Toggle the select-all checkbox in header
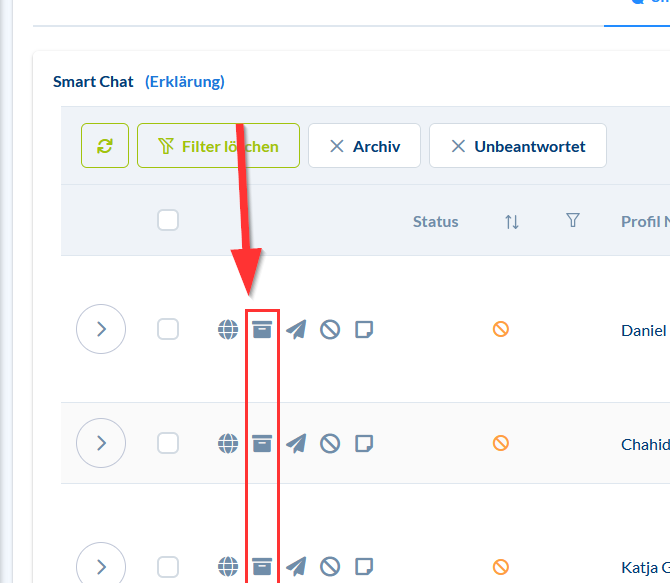Viewport: 670px width, 583px height. coord(168,220)
